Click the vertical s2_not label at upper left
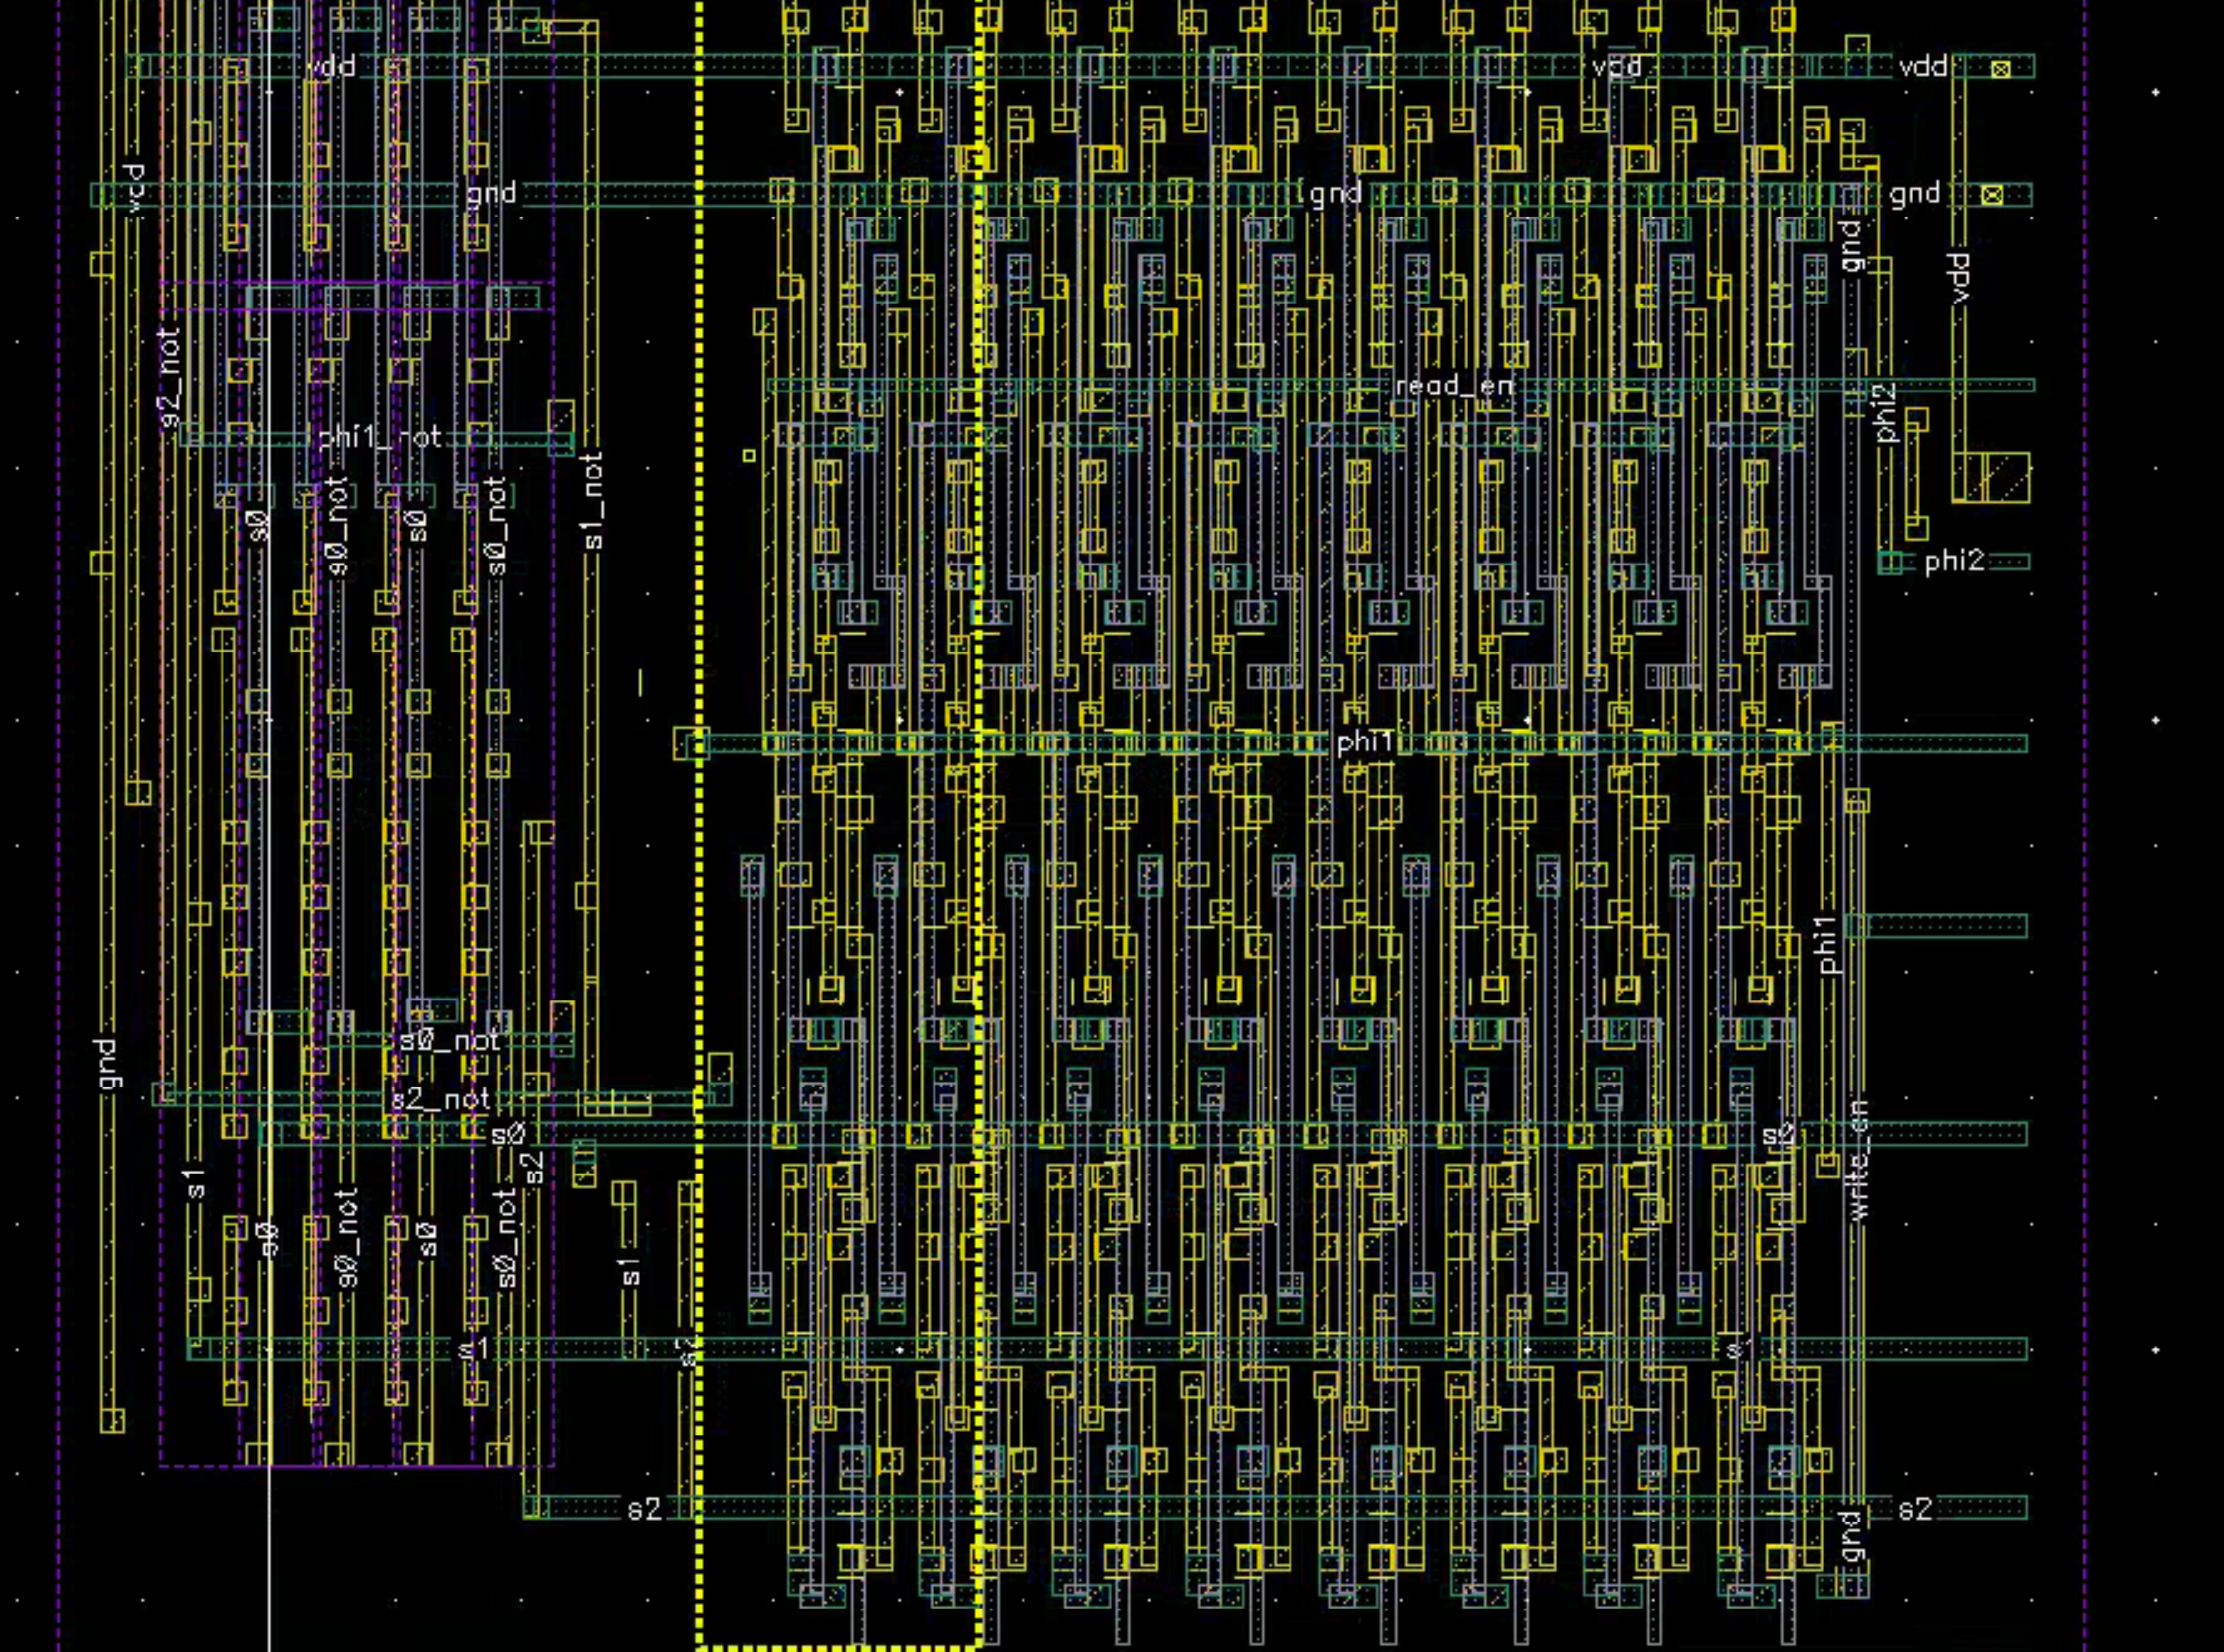Viewport: 2224px width, 1652px height. 170,376
